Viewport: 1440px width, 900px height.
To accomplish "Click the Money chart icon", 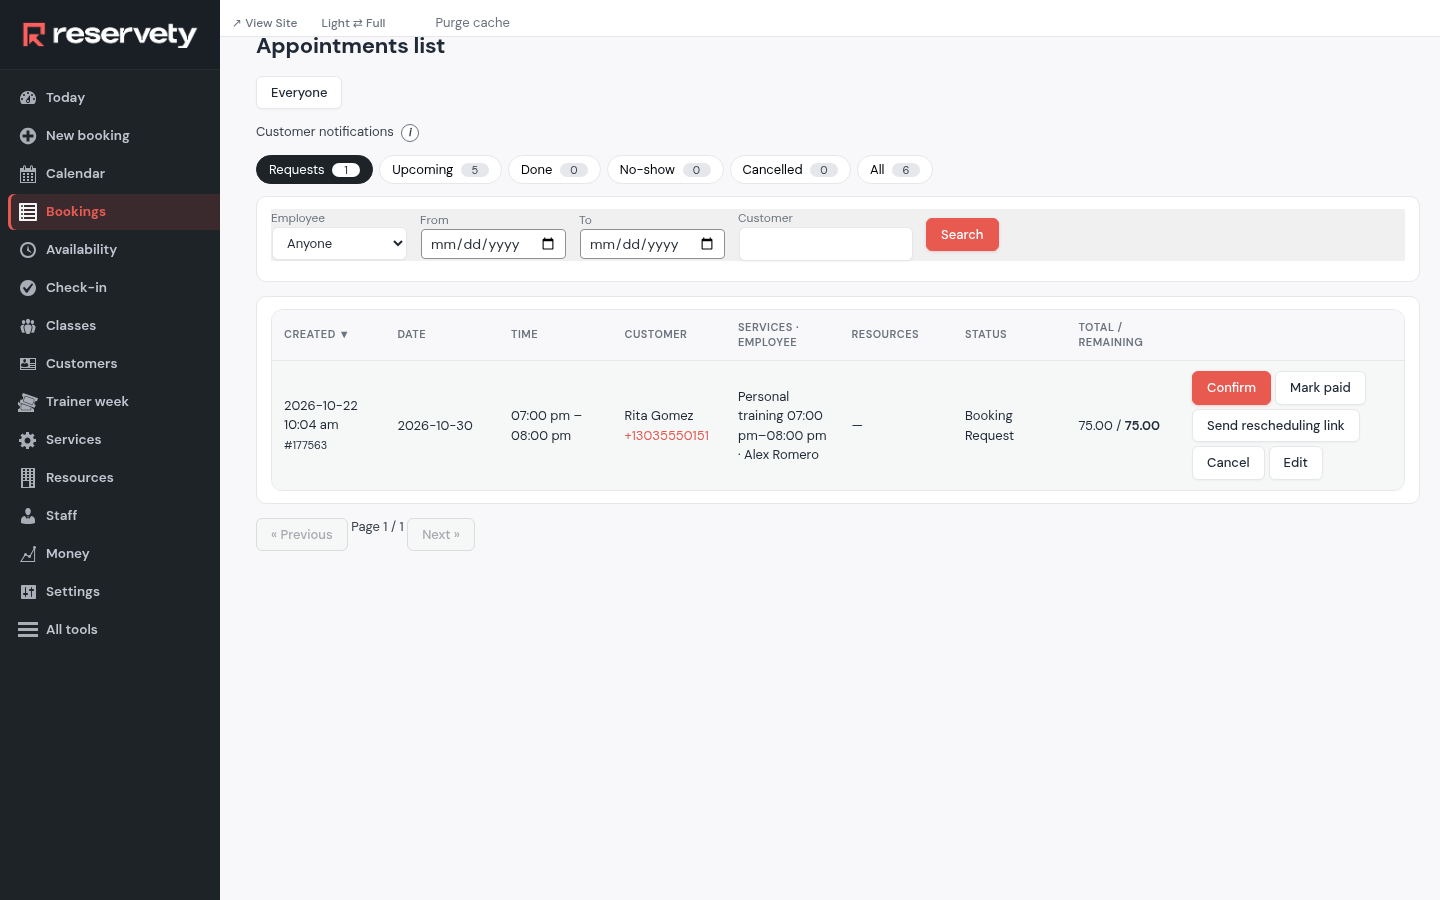I will 28,554.
